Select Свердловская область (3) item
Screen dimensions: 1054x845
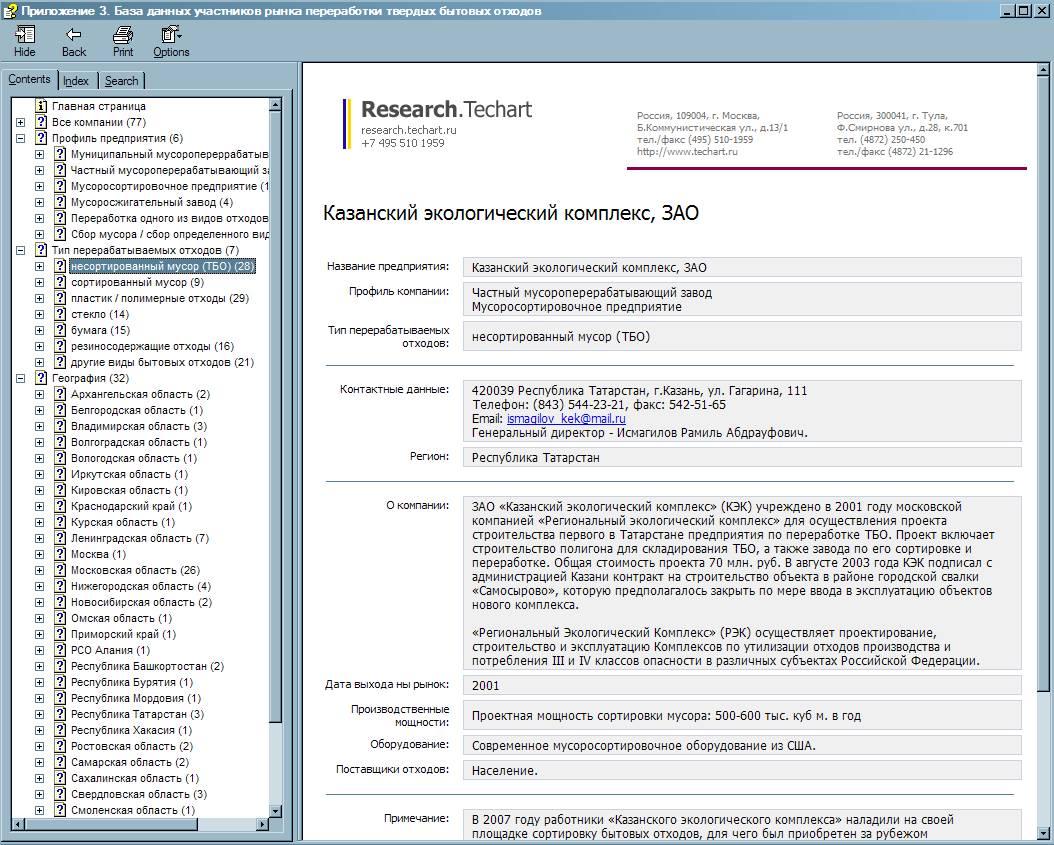coord(139,795)
